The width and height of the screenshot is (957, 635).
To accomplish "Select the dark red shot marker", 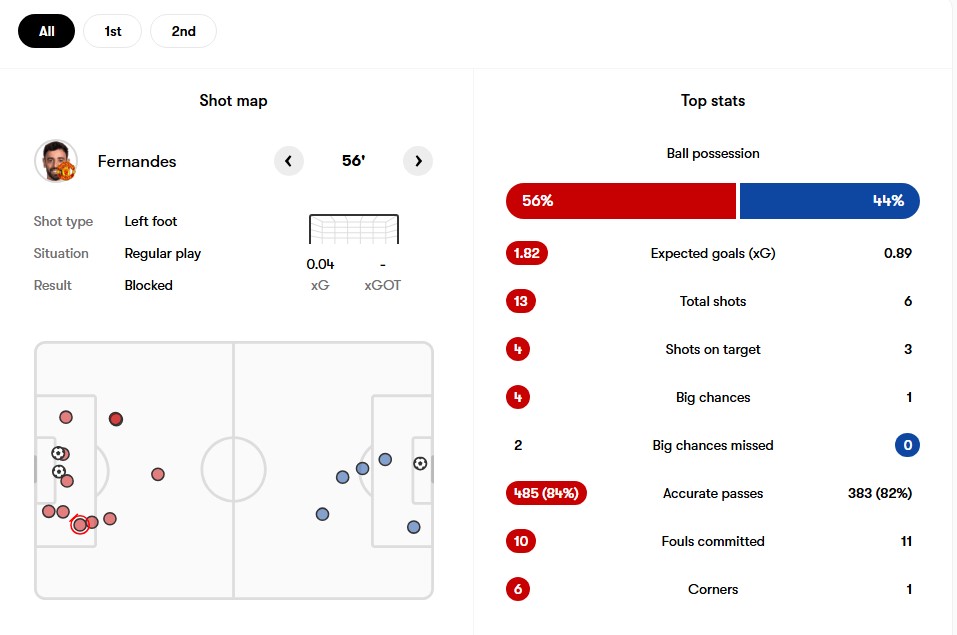I will coord(116,419).
